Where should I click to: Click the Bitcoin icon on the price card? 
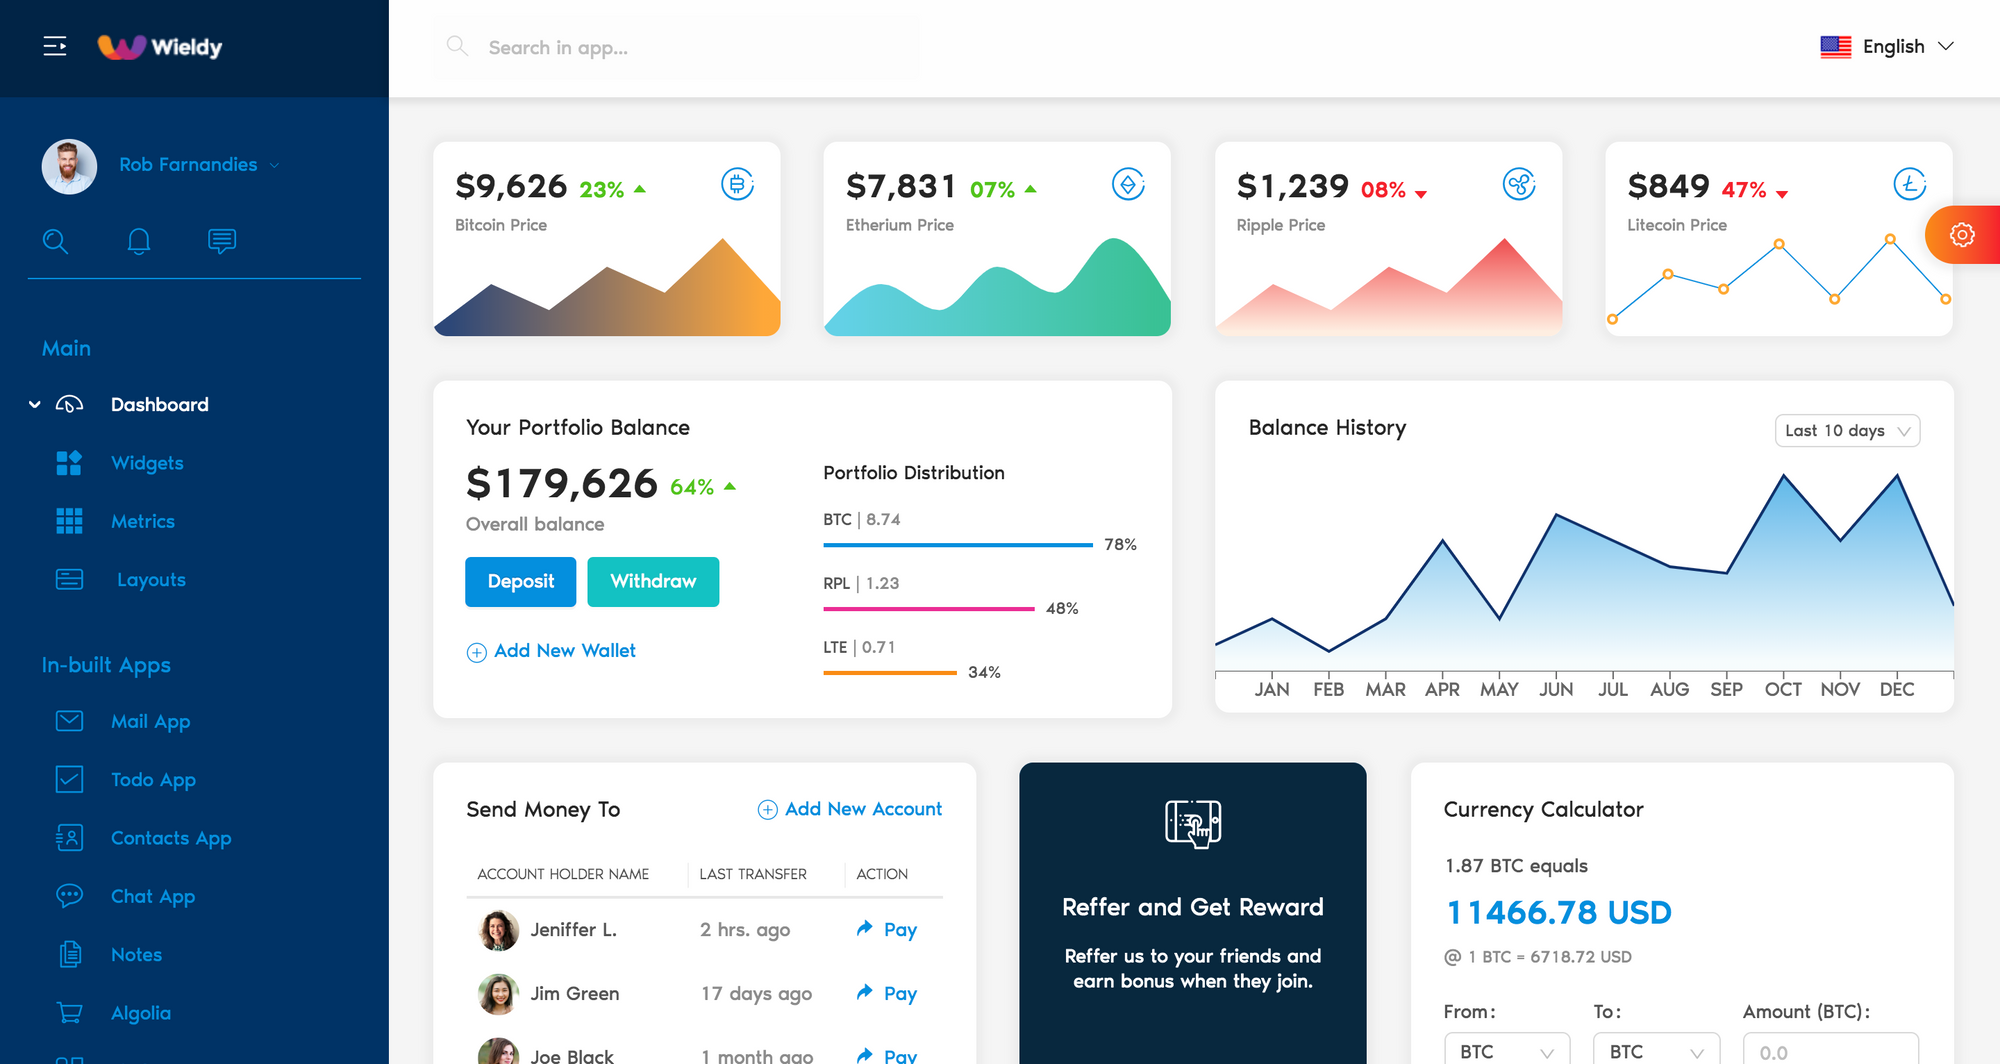(x=738, y=185)
